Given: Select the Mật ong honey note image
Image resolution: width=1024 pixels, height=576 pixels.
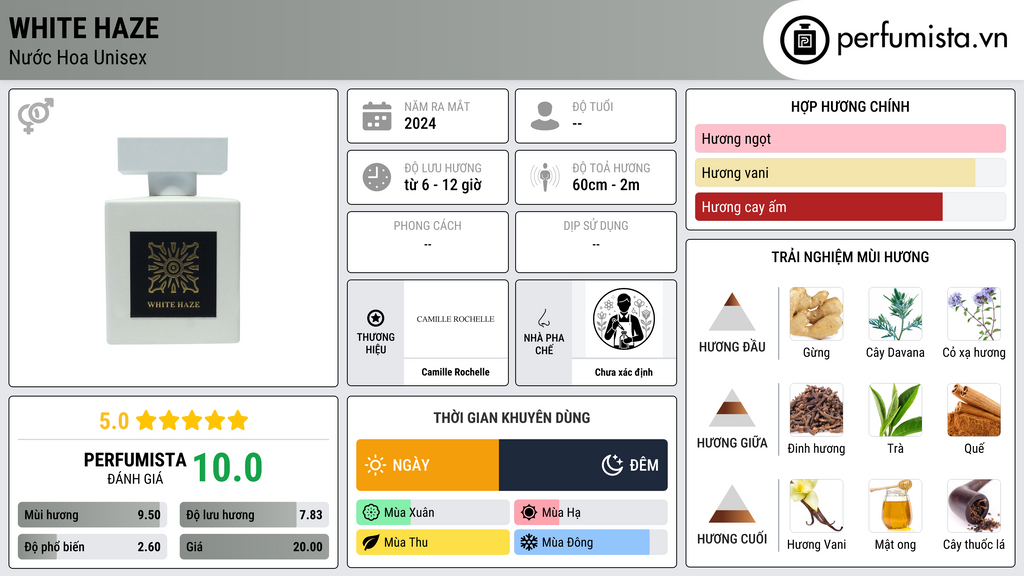Looking at the screenshot, I should tap(895, 506).
